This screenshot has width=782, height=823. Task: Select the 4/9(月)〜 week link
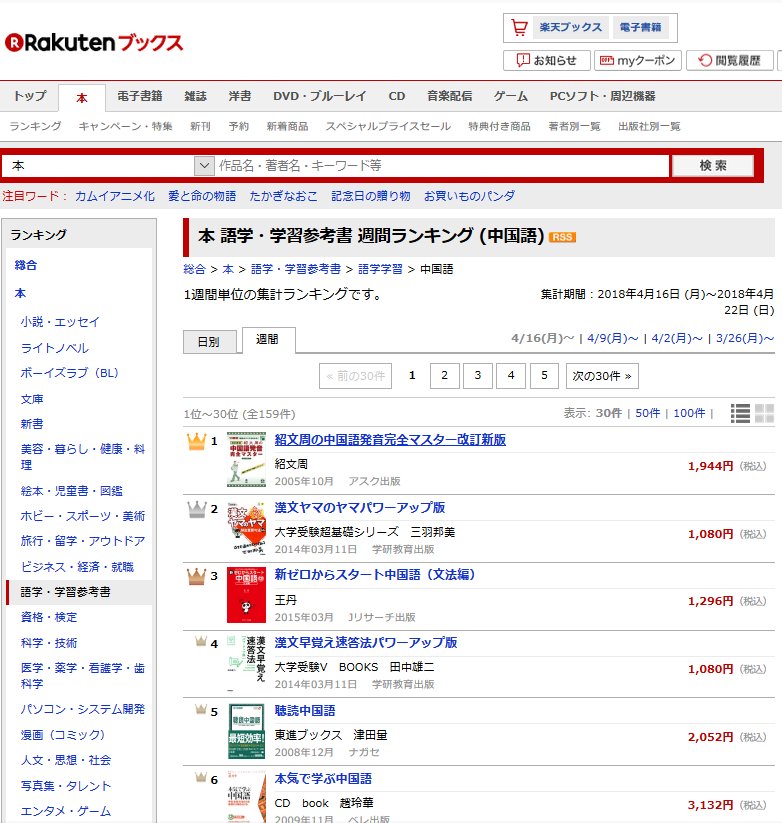[x=612, y=339]
